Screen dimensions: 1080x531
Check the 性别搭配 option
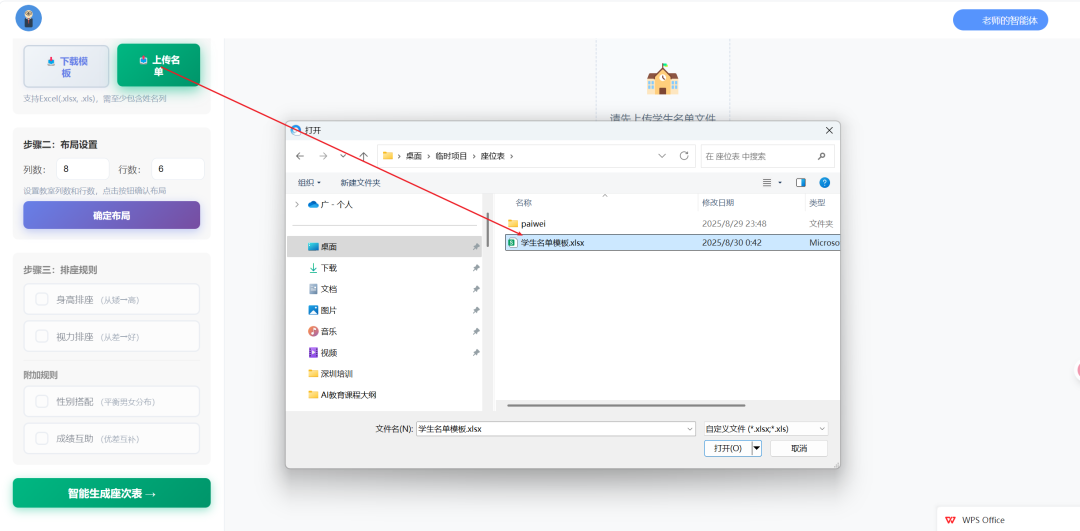42,401
